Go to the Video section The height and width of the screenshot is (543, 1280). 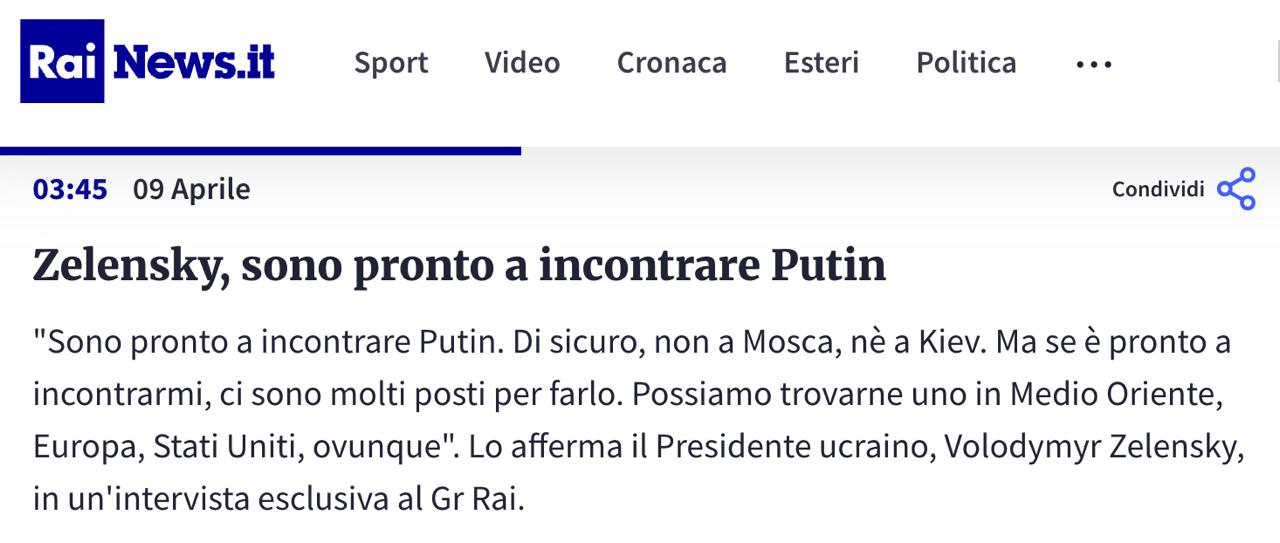[522, 63]
